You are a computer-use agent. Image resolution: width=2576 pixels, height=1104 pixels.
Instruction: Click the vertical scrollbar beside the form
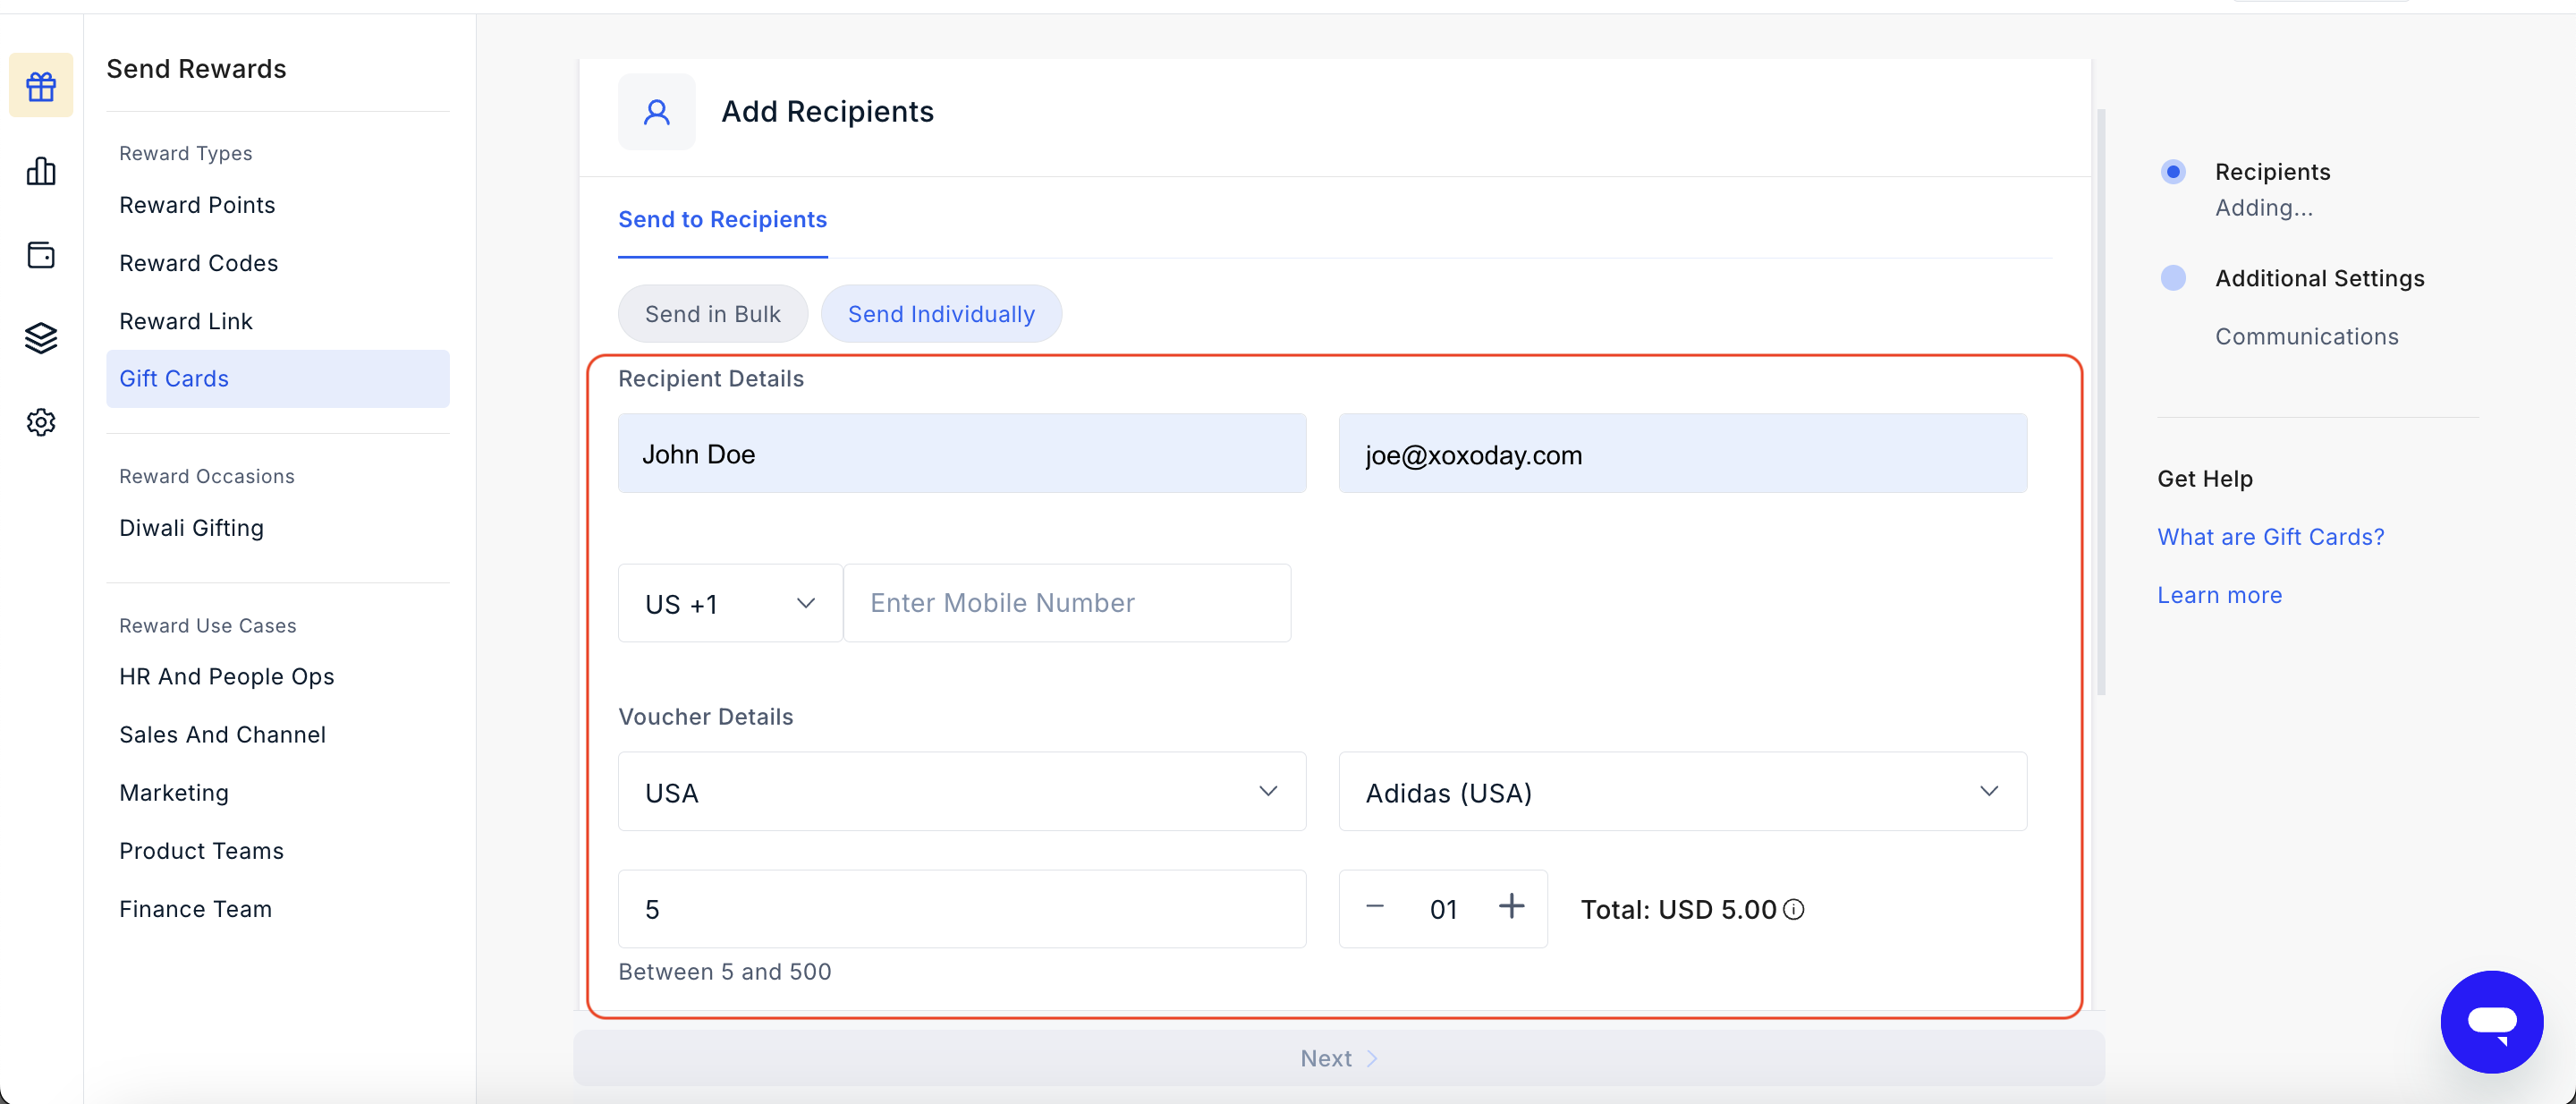pos(2101,402)
